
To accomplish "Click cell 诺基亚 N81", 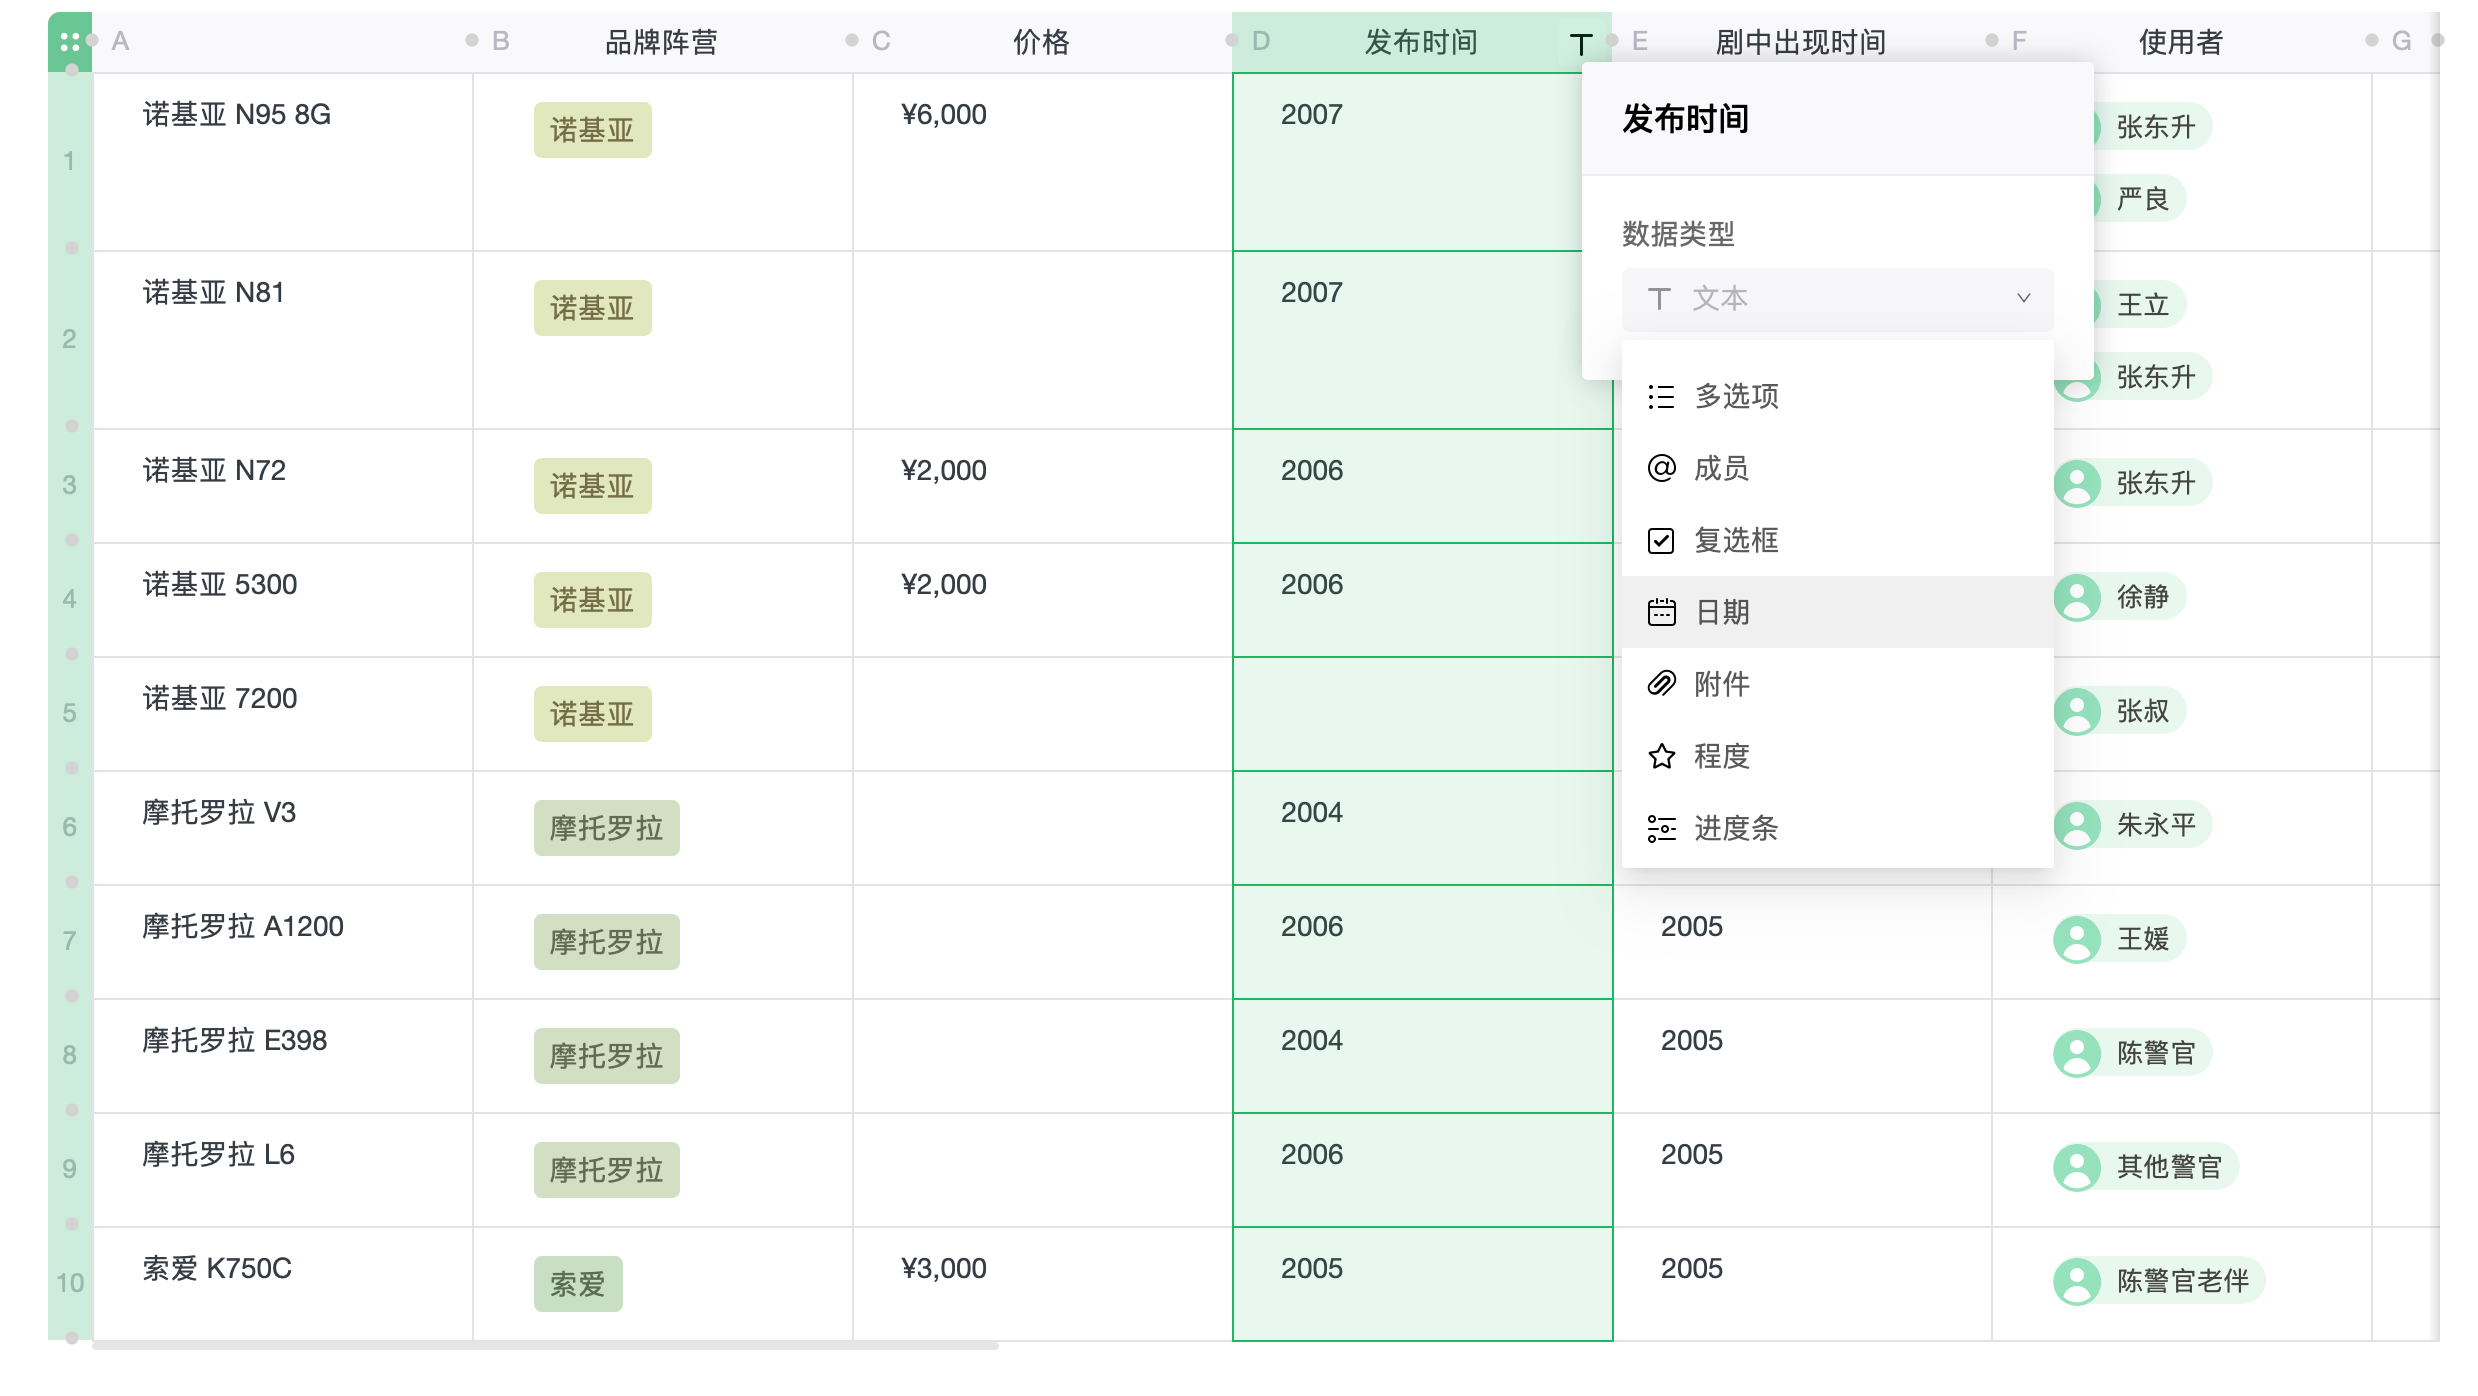I will (283, 340).
